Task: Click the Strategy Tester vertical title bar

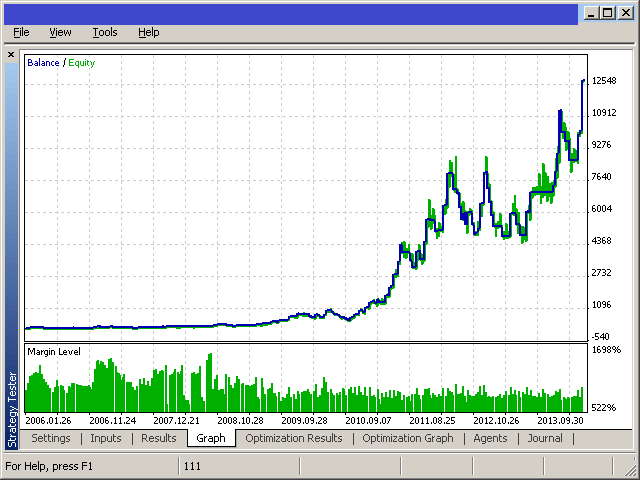Action: click(x=12, y=255)
